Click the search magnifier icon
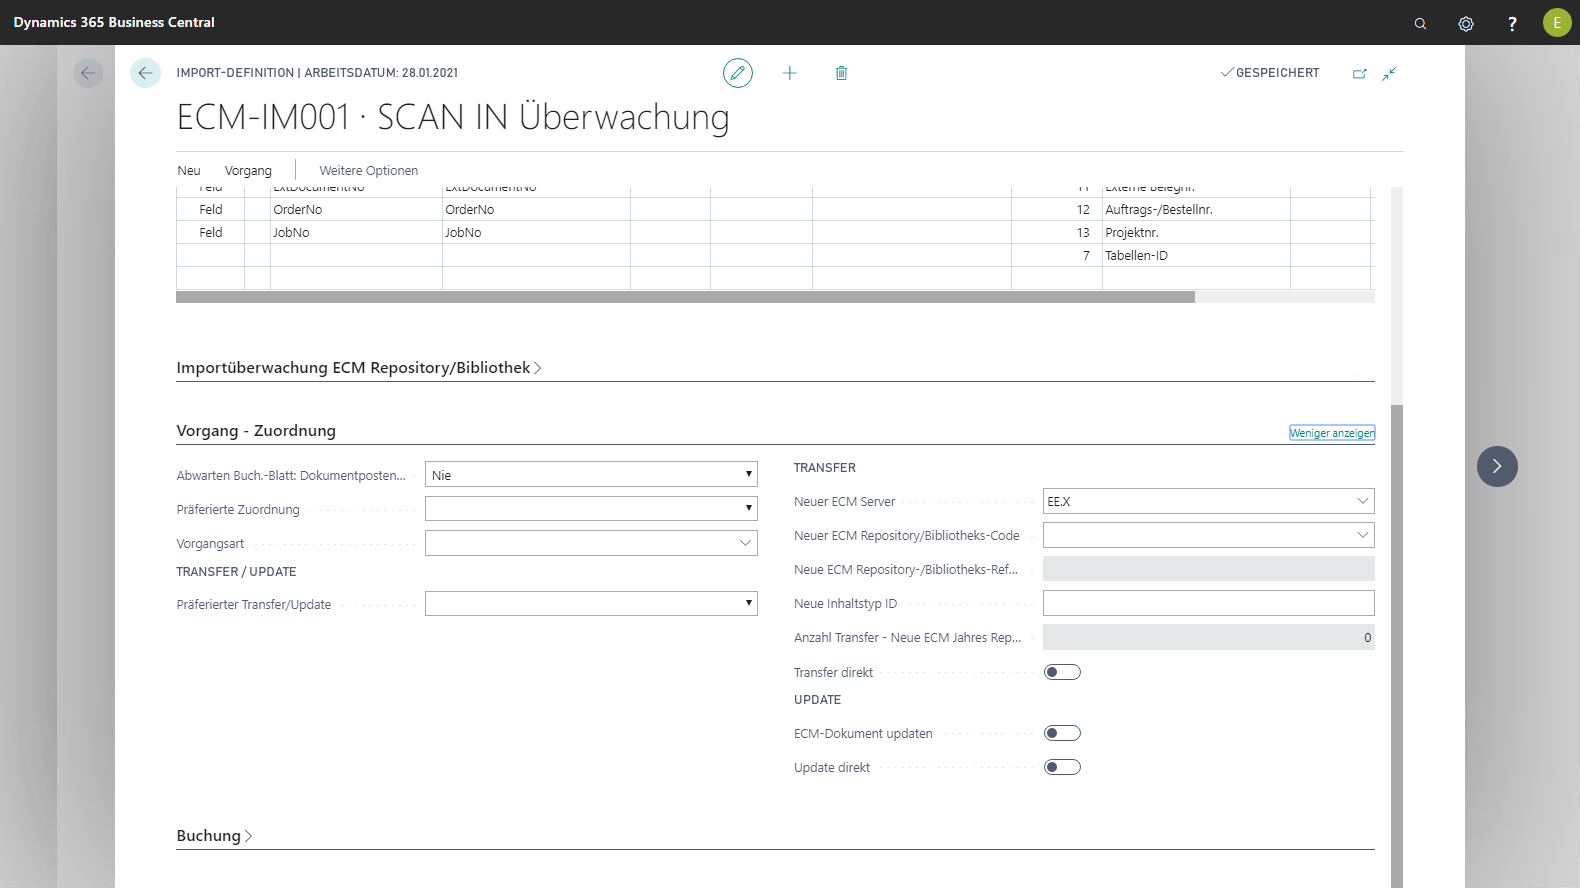Image resolution: width=1580 pixels, height=888 pixels. [x=1420, y=23]
